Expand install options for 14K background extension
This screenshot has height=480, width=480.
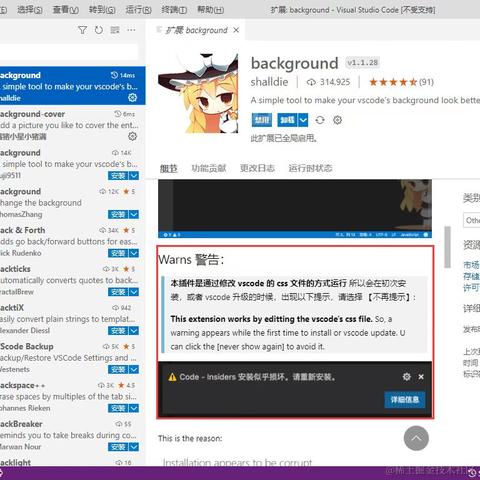134,176
